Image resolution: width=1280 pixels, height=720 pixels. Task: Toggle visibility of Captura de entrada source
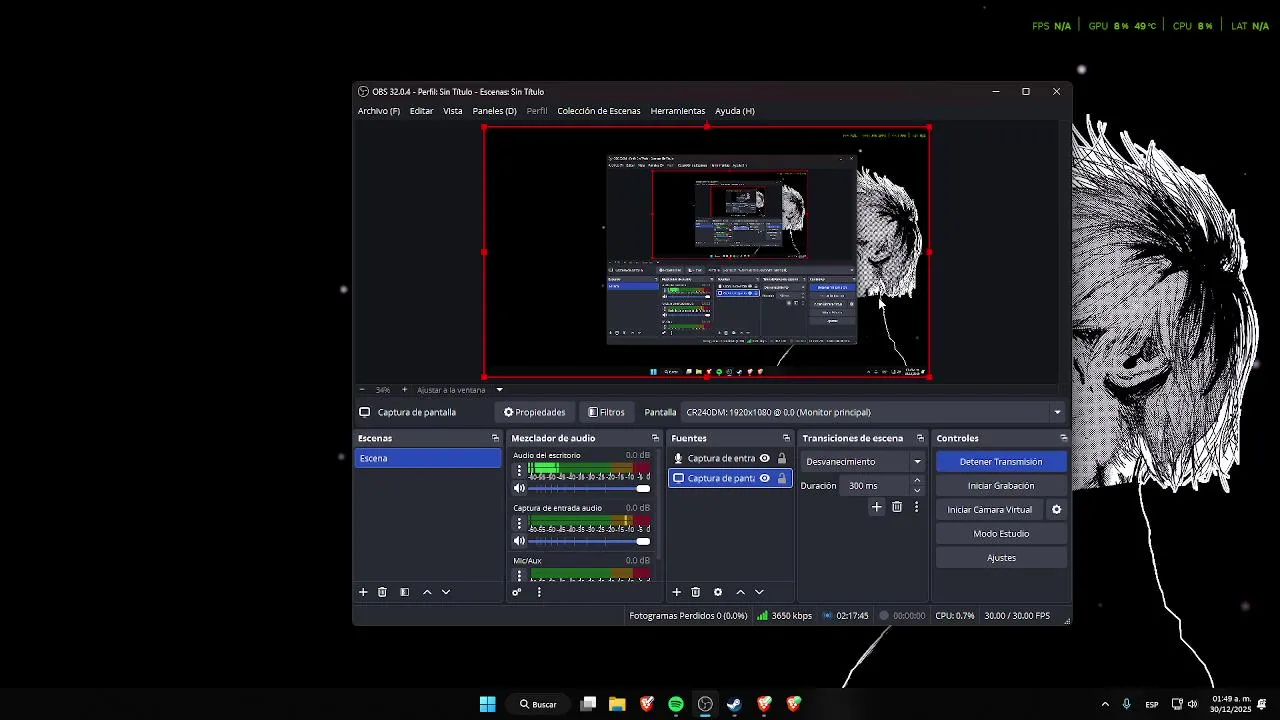click(764, 459)
